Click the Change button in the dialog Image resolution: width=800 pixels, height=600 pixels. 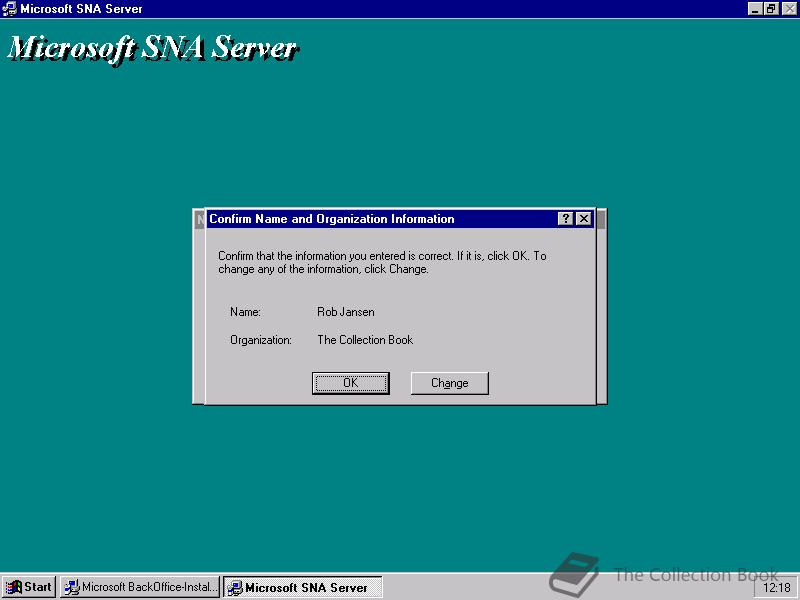[449, 383]
